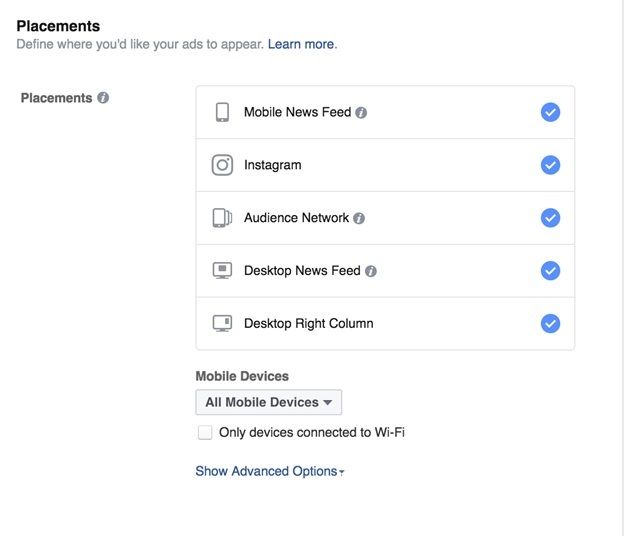Deselect the Desktop News Feed placement

[550, 271]
